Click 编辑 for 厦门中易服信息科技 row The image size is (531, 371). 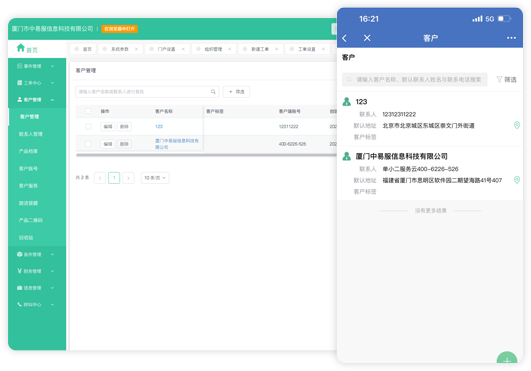click(x=108, y=144)
